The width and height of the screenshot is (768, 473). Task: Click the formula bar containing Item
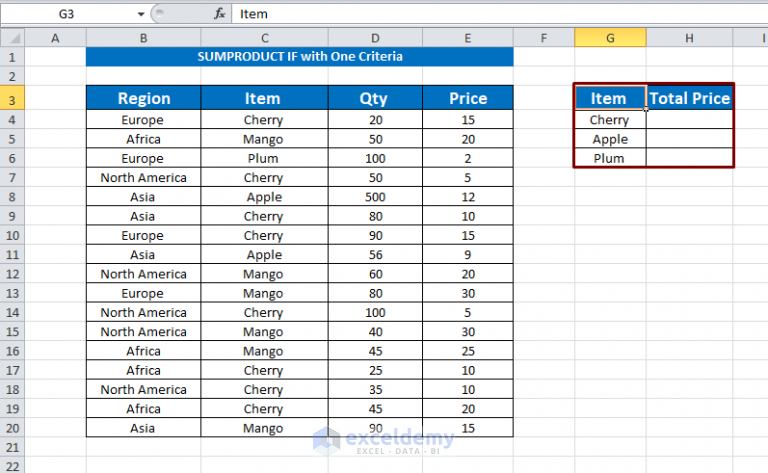coord(500,14)
